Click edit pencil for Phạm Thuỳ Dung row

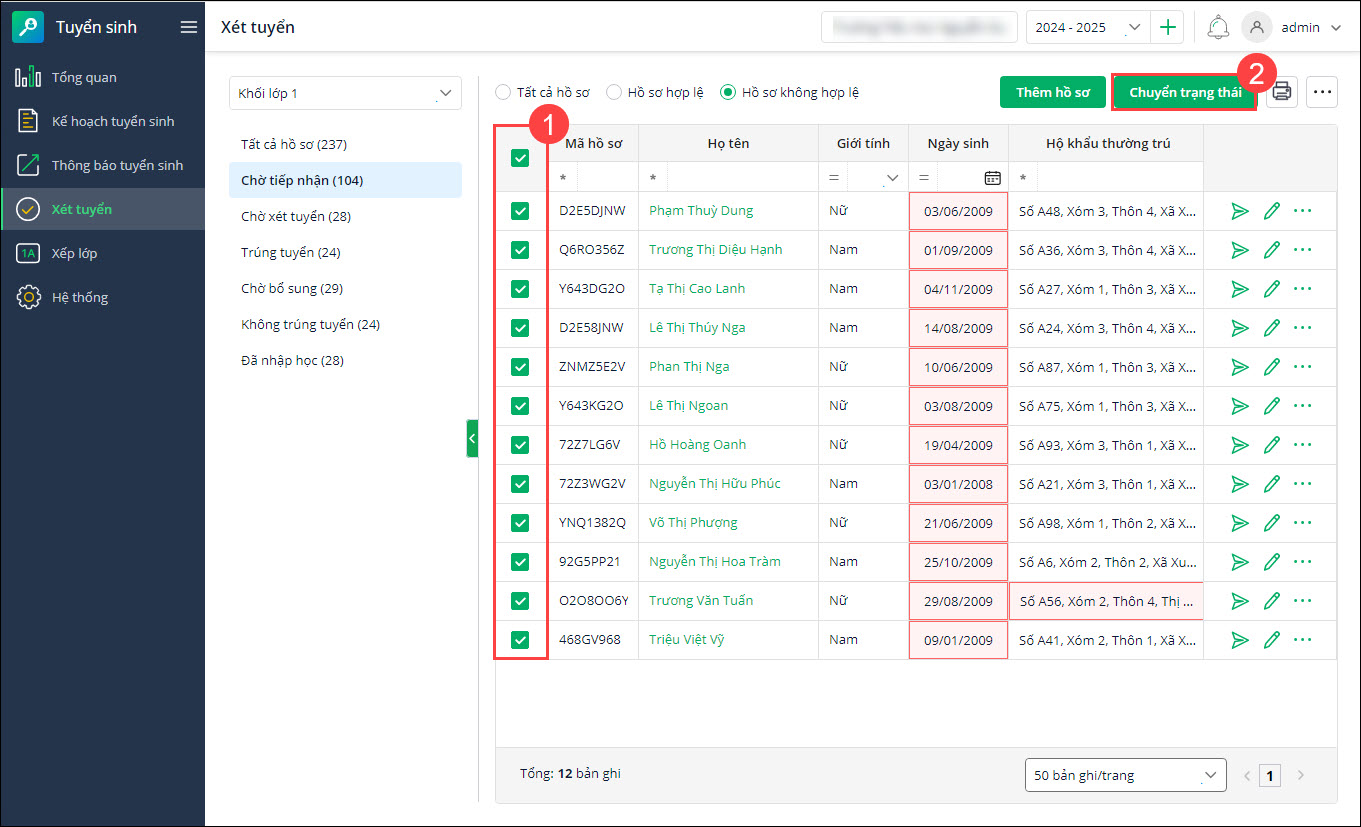(1272, 211)
